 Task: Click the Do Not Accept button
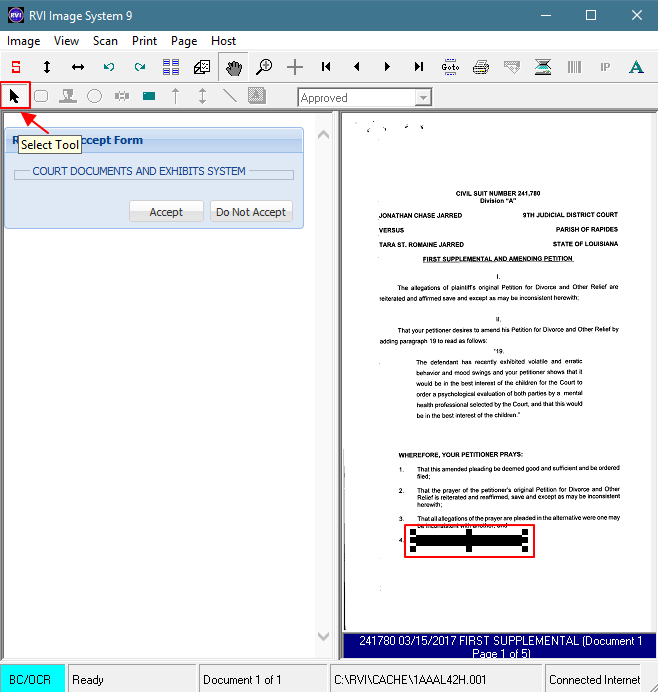pyautogui.click(x=251, y=212)
